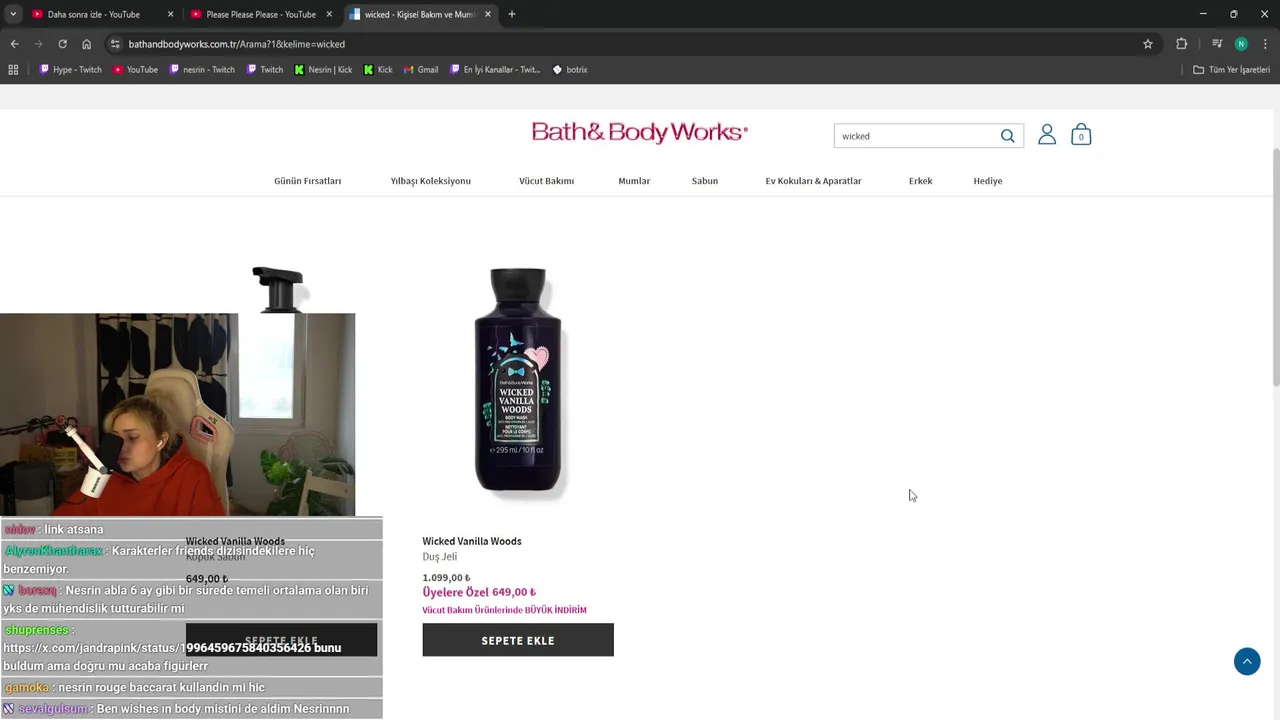Viewport: 1280px width, 720px height.
Task: Open the botrix bookmark
Action: coord(570,70)
